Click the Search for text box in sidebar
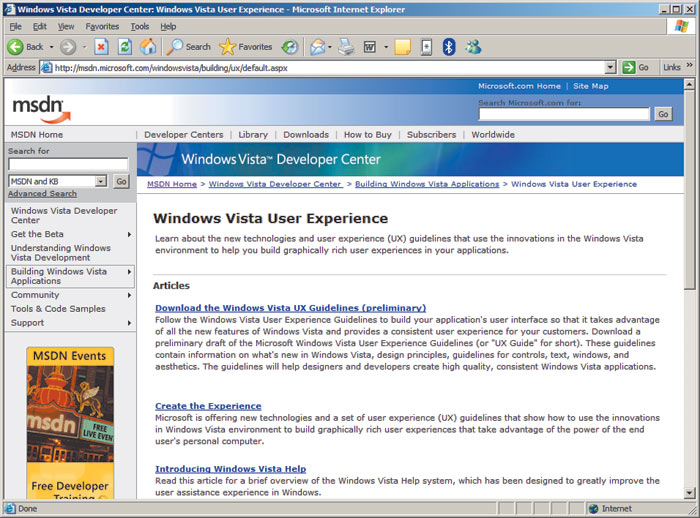Screen dimensions: 700x518 pos(68,164)
